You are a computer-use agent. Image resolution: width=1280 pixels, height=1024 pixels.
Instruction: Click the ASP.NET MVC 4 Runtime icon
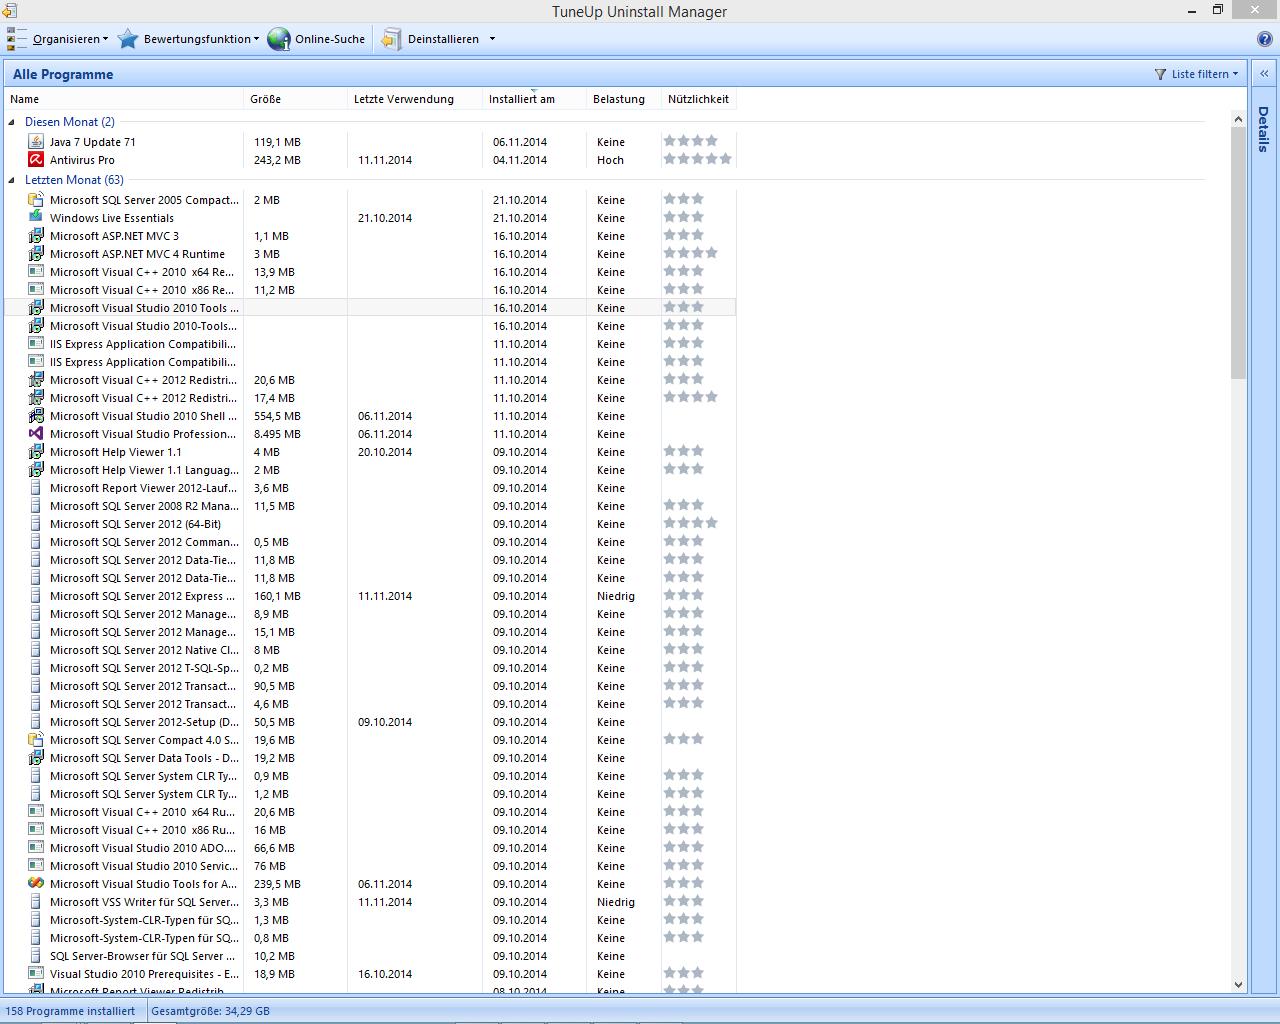36,254
